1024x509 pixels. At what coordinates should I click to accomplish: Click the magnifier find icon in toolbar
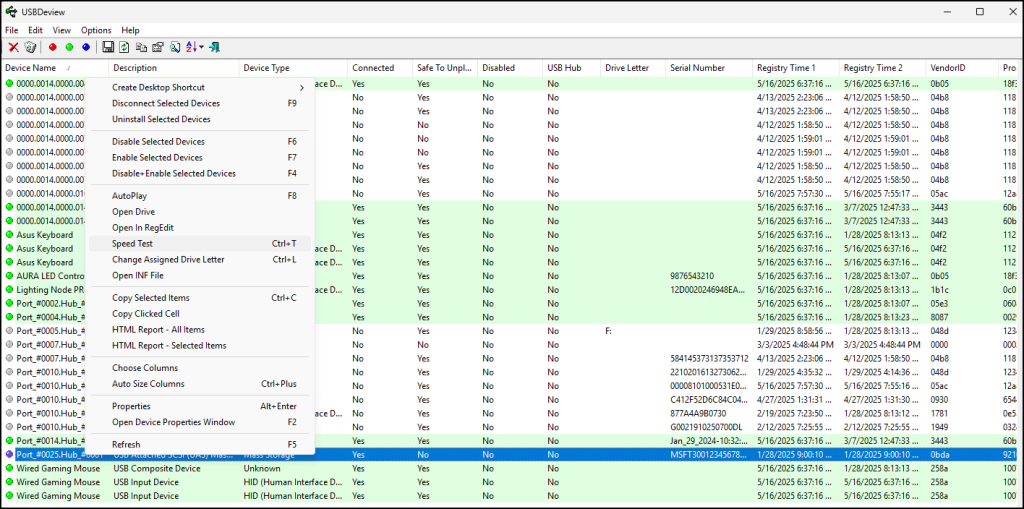[174, 47]
